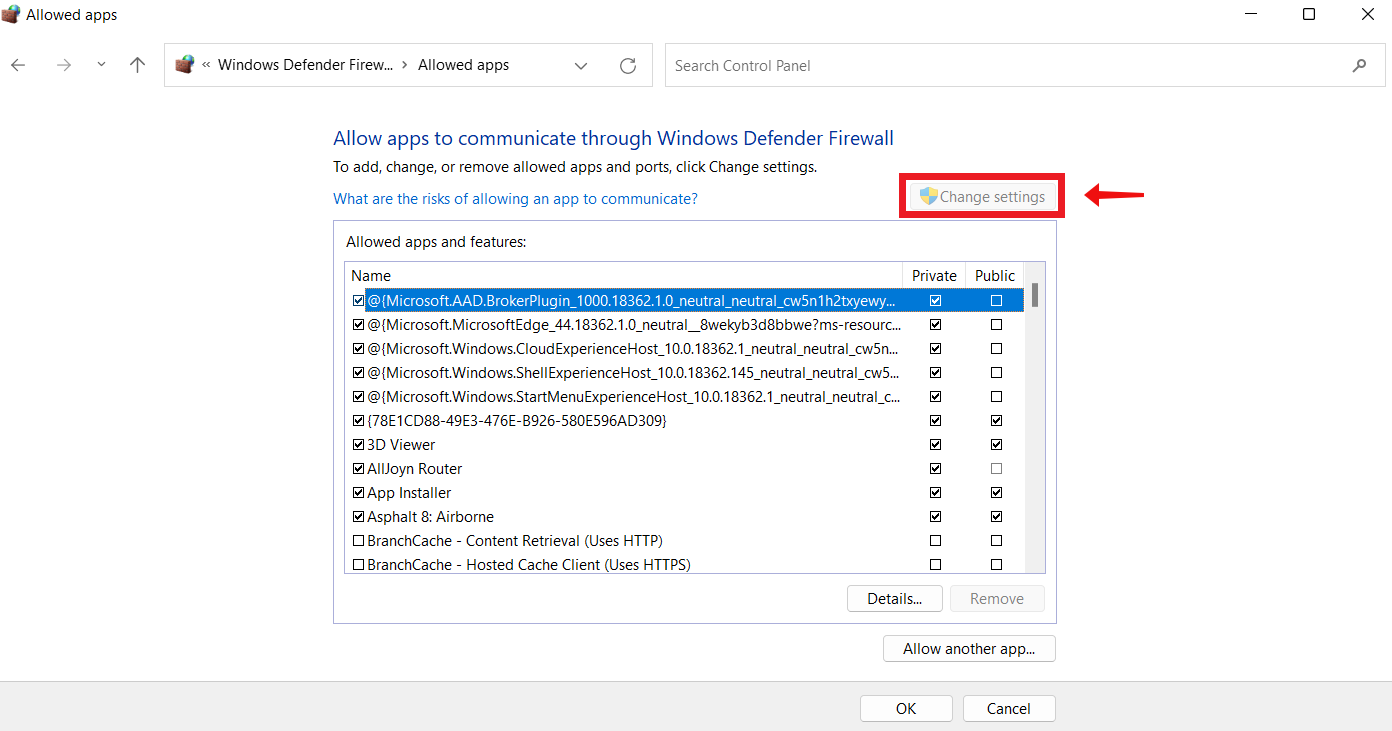The width and height of the screenshot is (1392, 731).
Task: Click the Private column header
Action: click(x=934, y=276)
